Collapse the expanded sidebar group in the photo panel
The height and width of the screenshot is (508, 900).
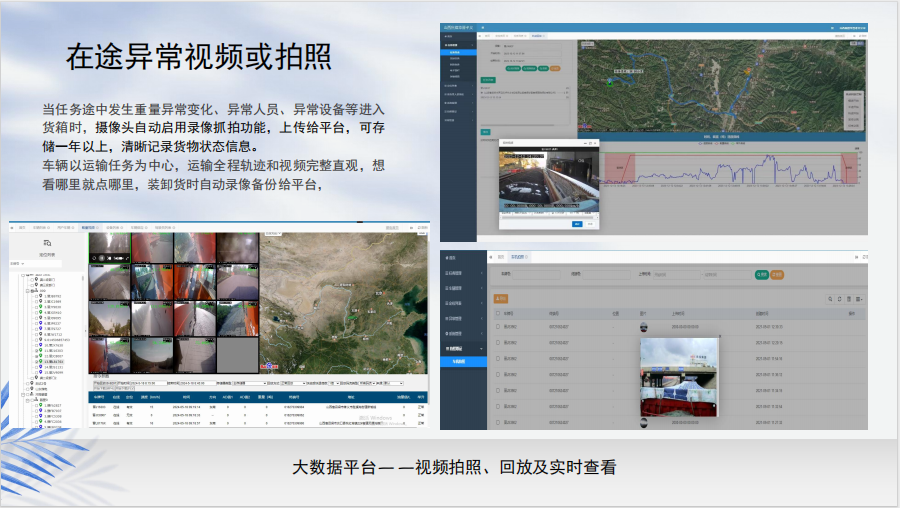pyautogui.click(x=462, y=347)
